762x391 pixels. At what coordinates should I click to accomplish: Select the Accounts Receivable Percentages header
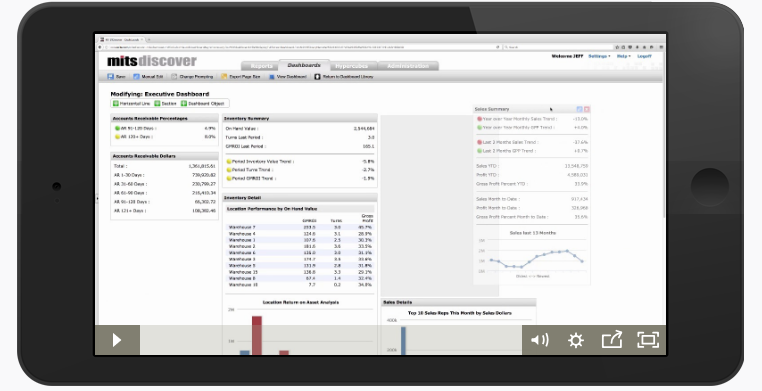click(164, 118)
